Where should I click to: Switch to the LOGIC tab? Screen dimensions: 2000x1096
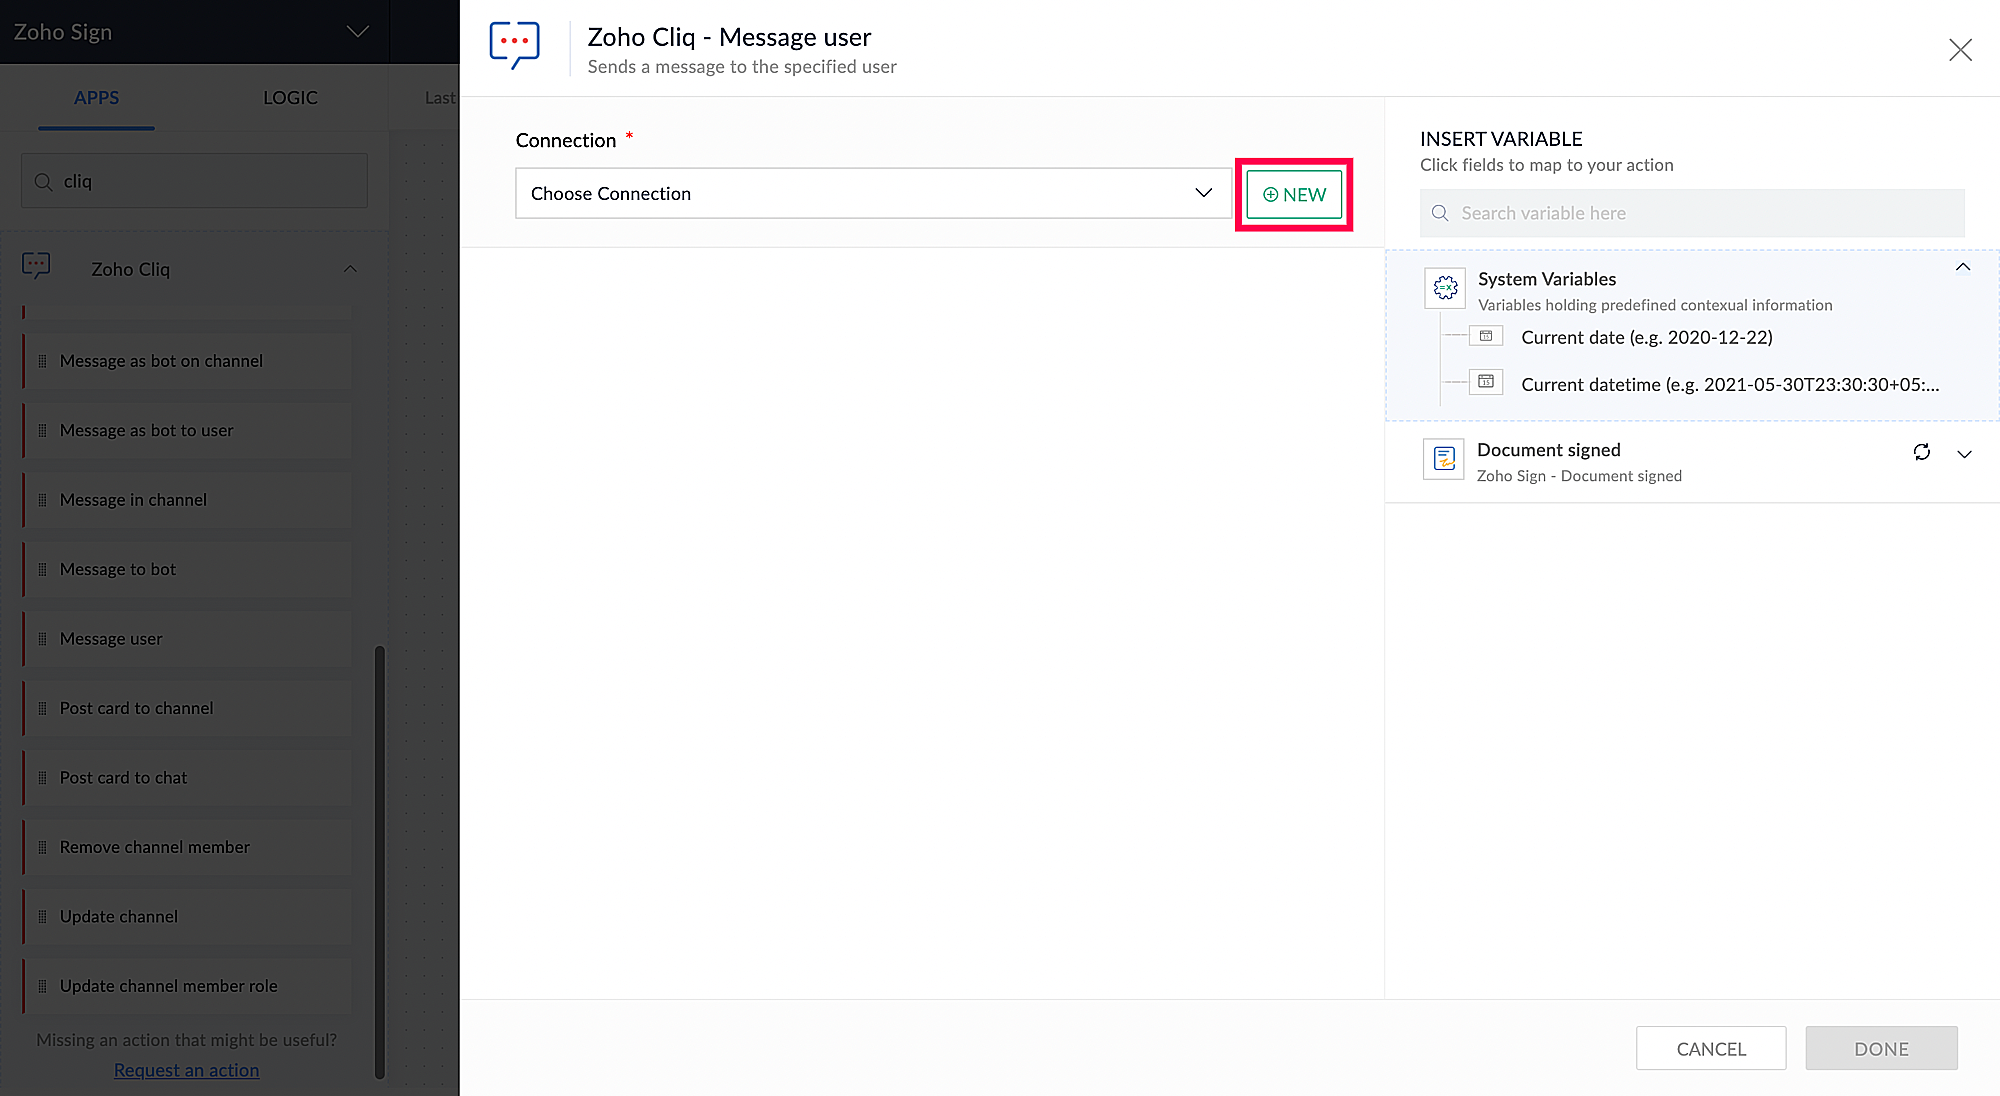click(290, 98)
